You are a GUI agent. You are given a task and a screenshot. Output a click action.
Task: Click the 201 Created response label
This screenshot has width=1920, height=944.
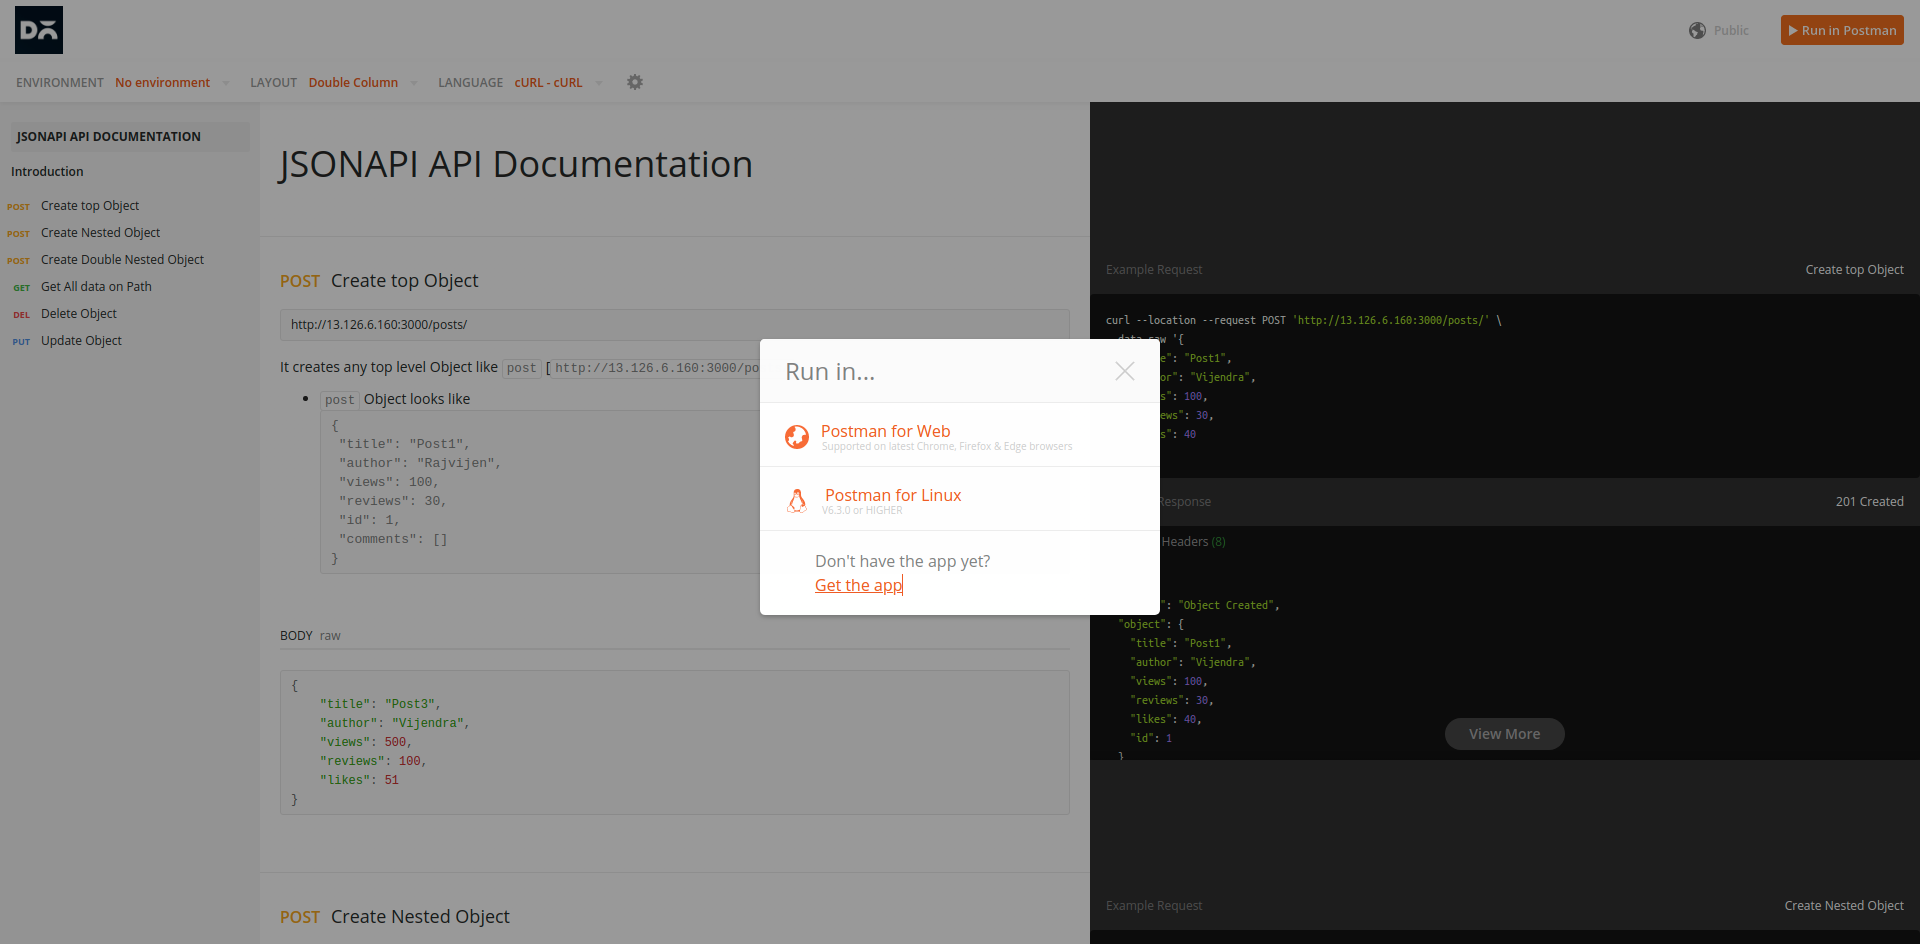click(x=1869, y=502)
